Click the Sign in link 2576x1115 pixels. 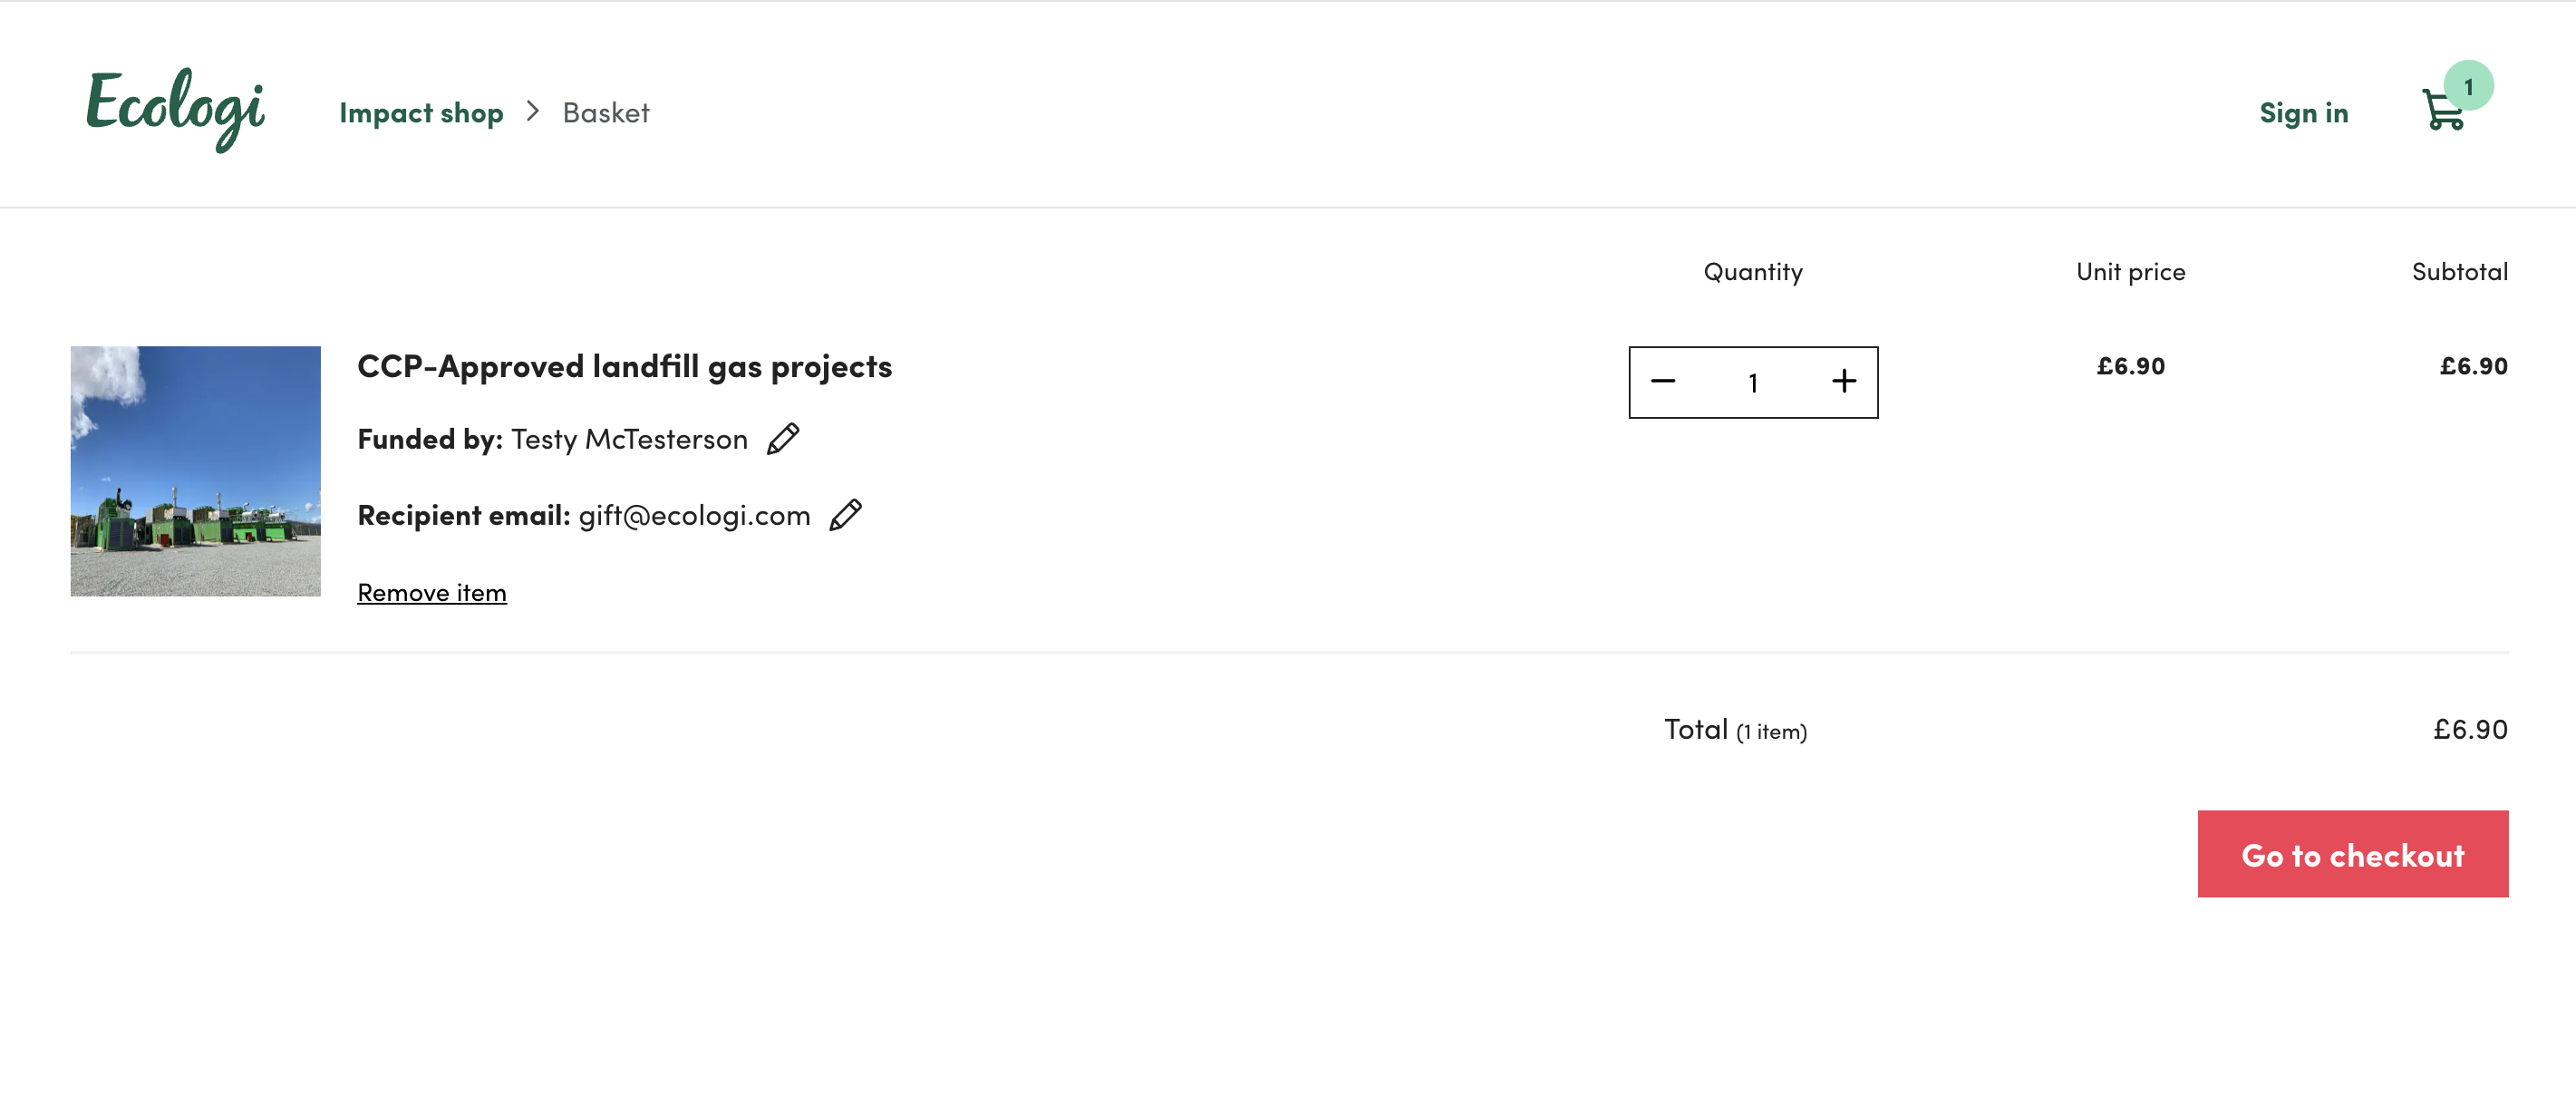pos(2303,113)
